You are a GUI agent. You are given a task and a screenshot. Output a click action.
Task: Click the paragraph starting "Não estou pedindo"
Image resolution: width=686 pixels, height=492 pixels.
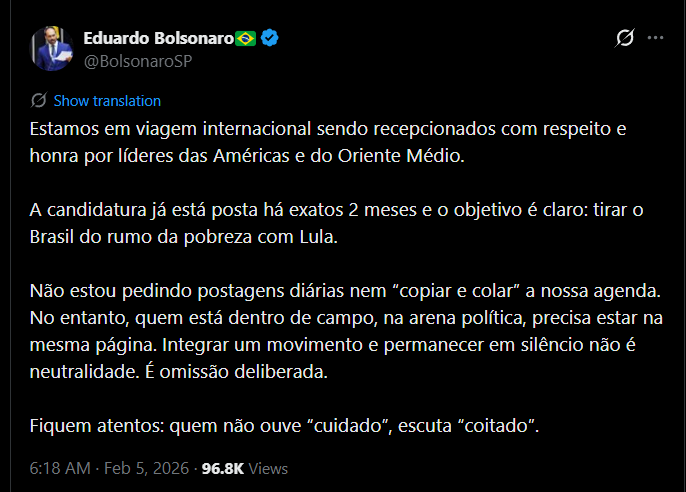[x=344, y=331]
